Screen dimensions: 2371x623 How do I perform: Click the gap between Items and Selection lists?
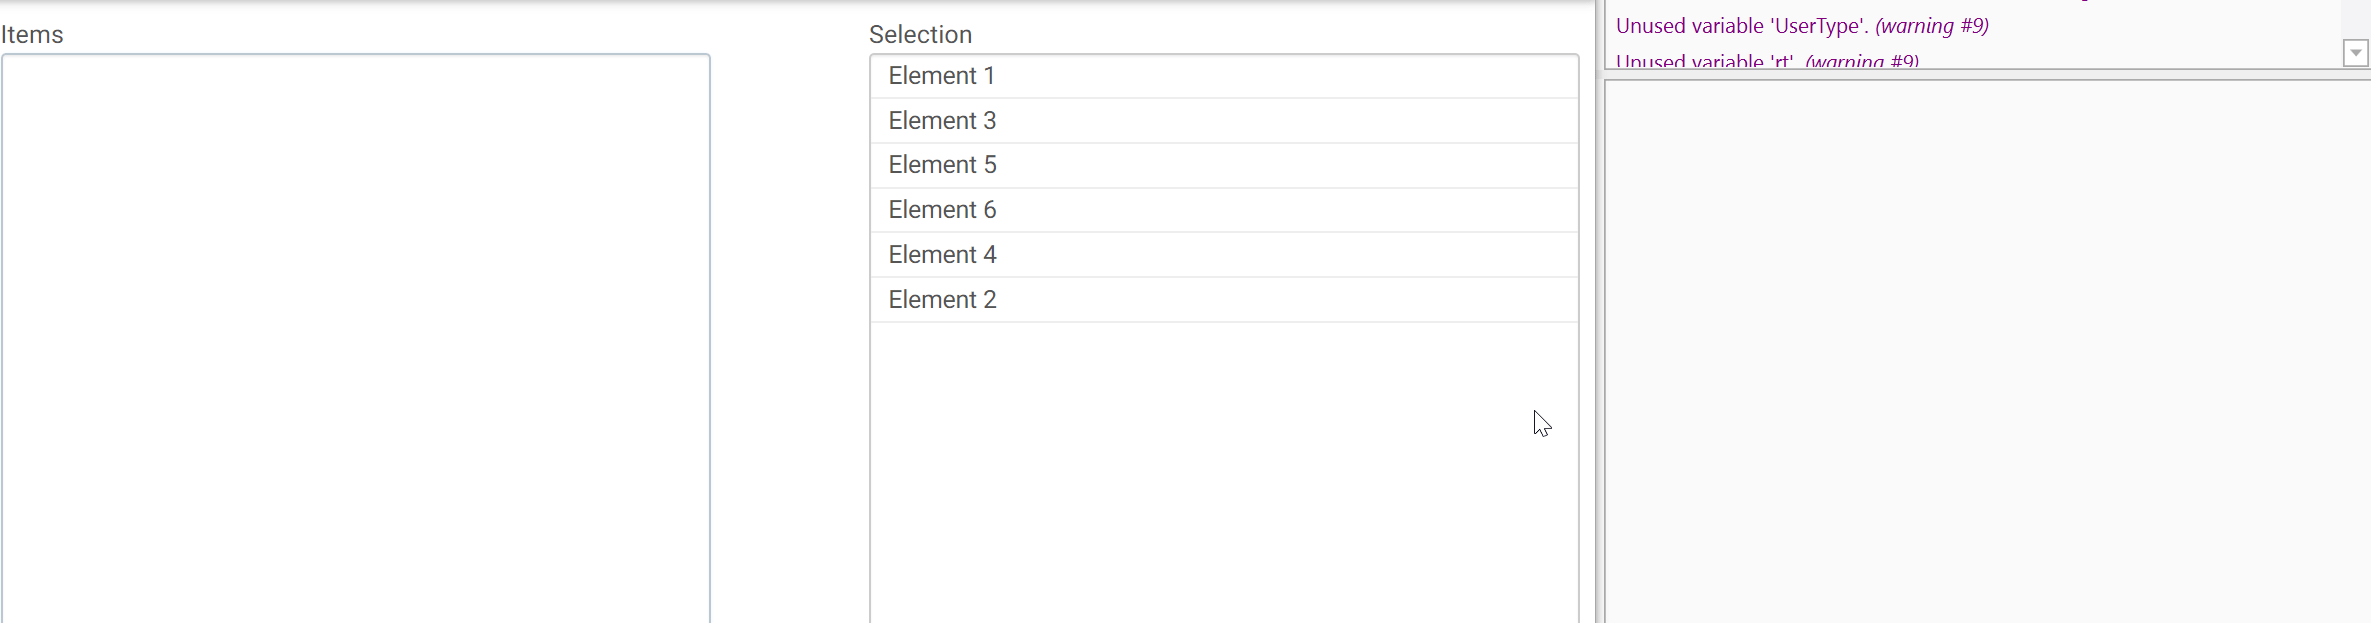[x=790, y=330]
